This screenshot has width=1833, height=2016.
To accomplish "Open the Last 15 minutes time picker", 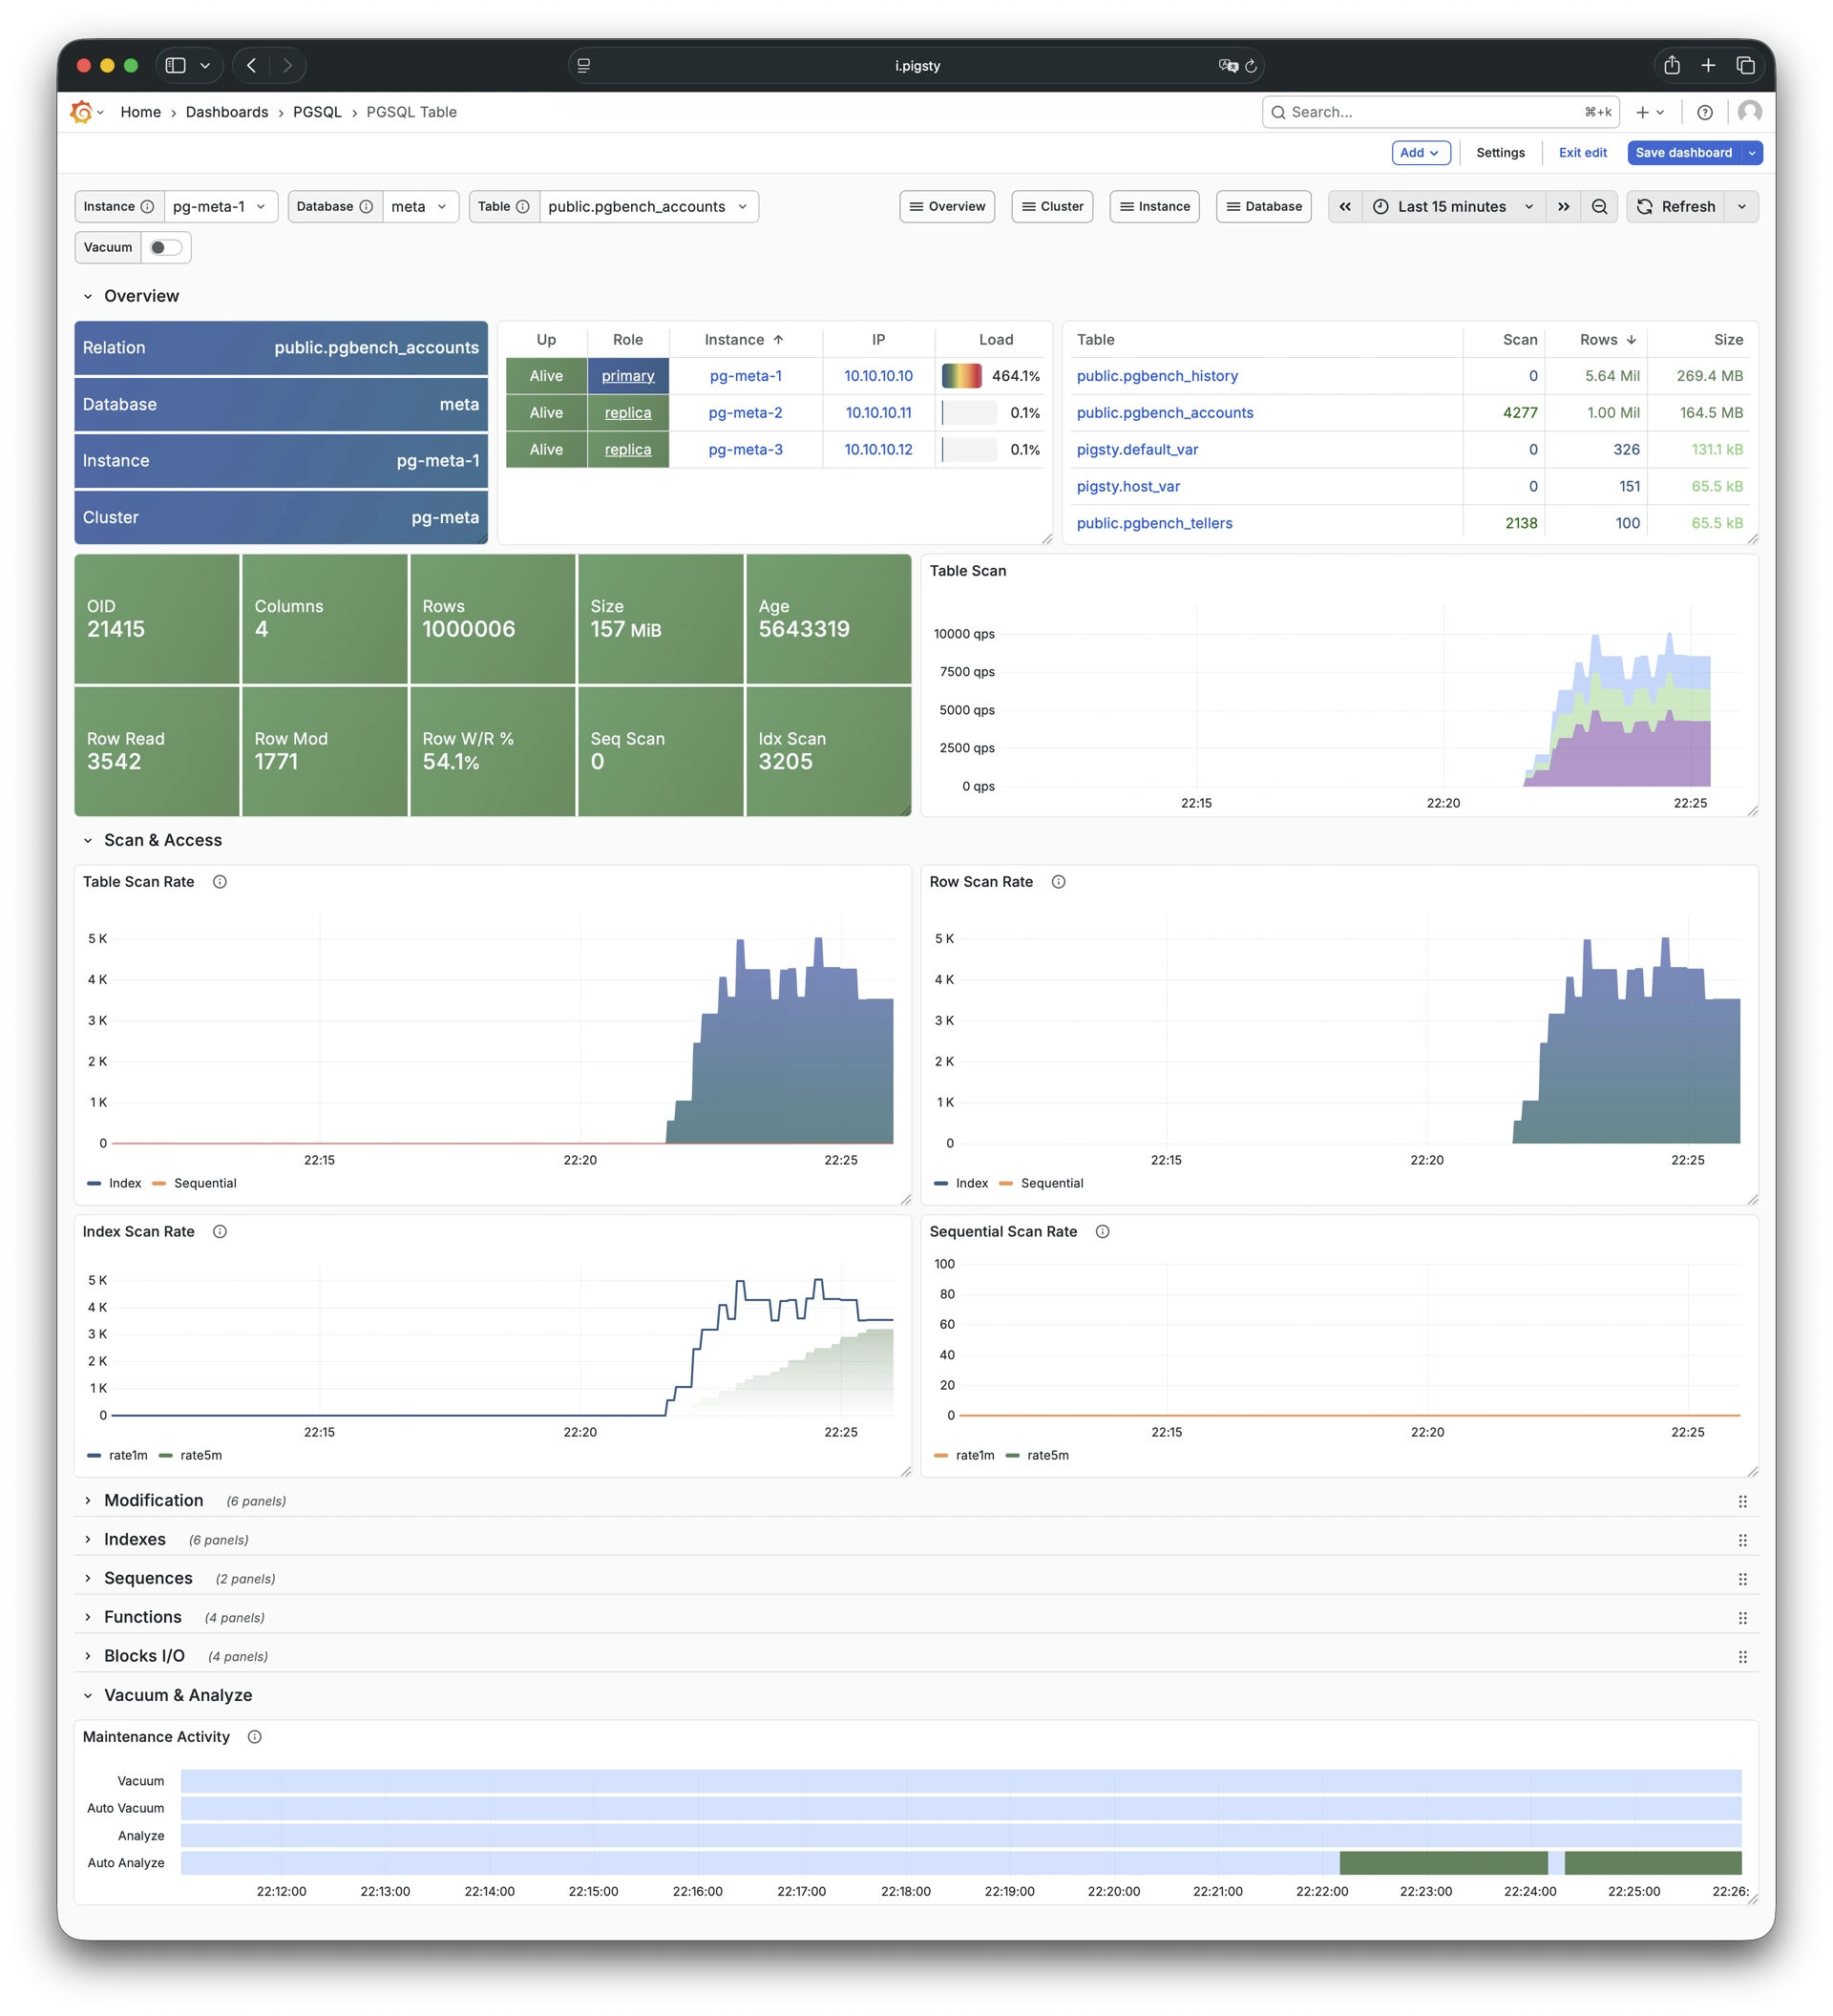I will pyautogui.click(x=1452, y=207).
